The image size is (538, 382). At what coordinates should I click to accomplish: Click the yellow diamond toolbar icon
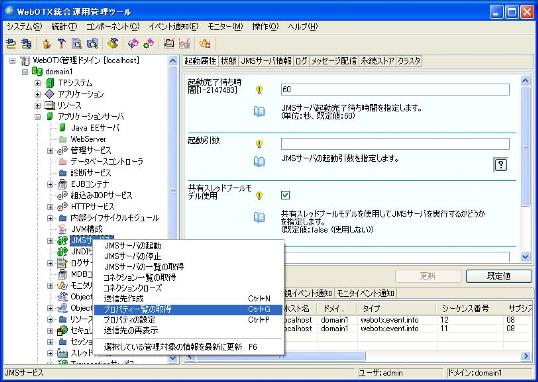click(x=113, y=44)
